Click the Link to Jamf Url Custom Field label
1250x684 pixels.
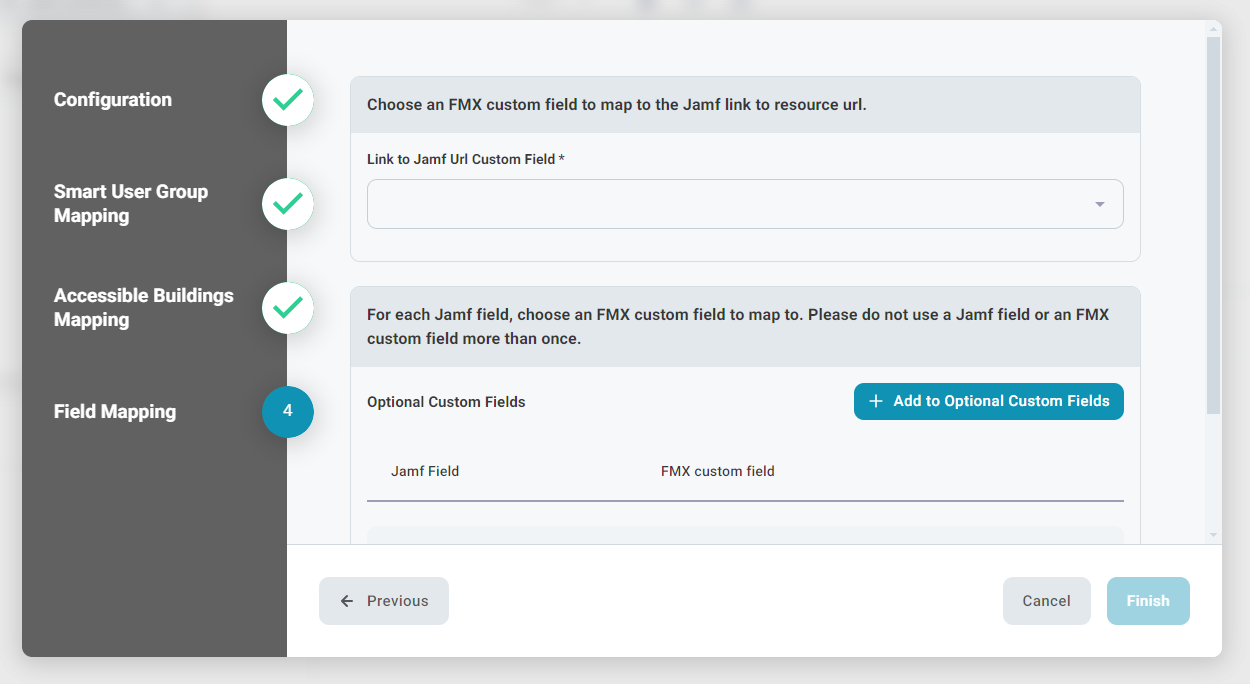coord(466,159)
